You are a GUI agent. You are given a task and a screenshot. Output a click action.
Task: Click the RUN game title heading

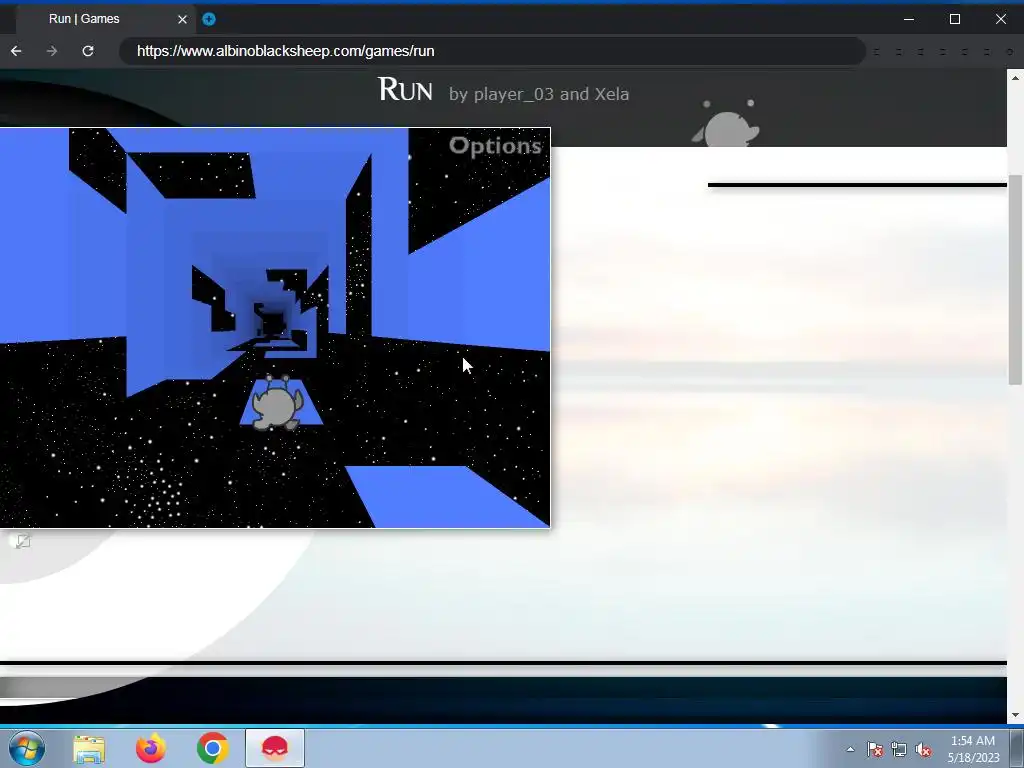click(405, 89)
